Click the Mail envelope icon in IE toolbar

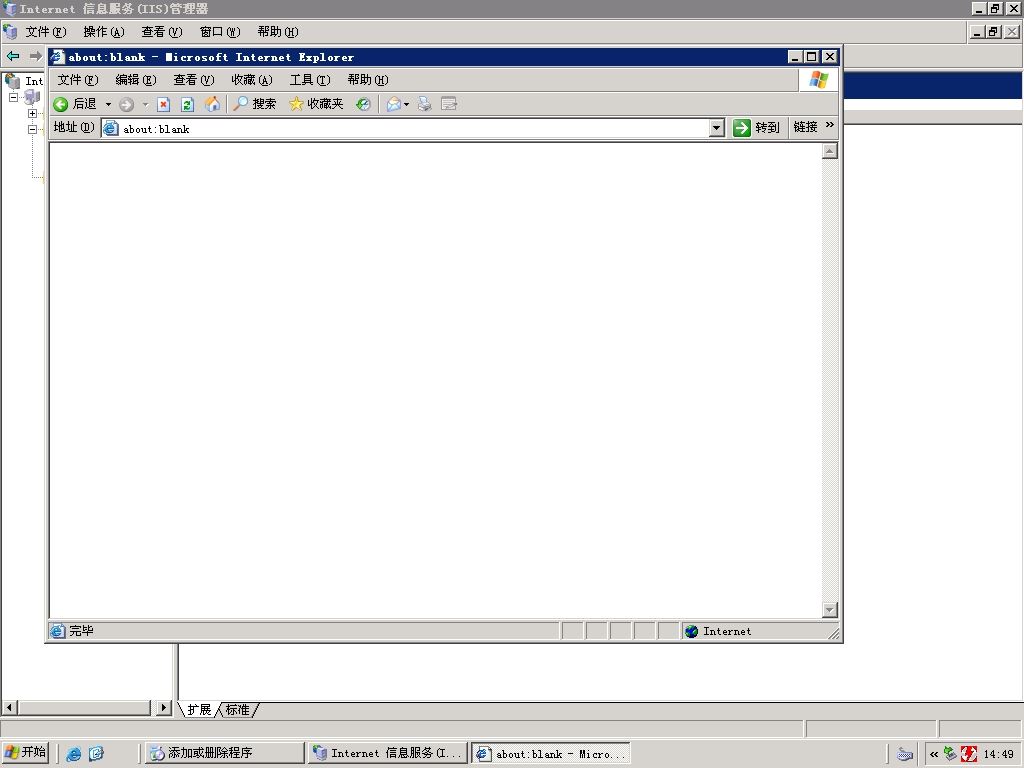(394, 104)
